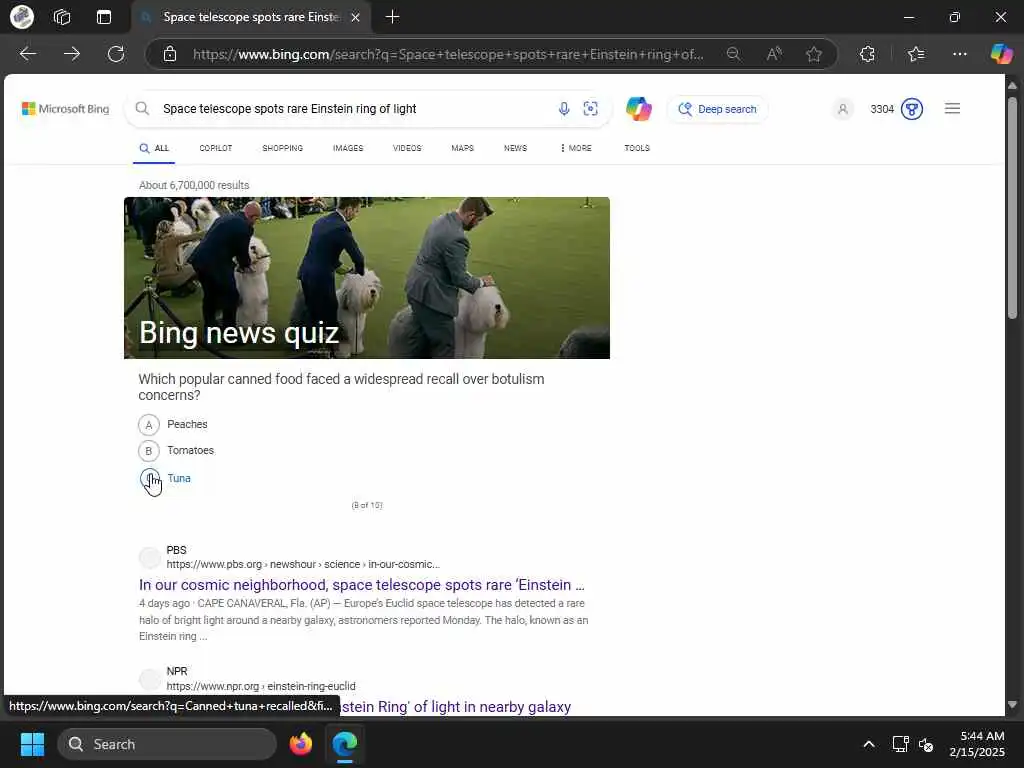Open the PBS cosmic neighborhood article
The image size is (1024, 768).
tap(362, 584)
